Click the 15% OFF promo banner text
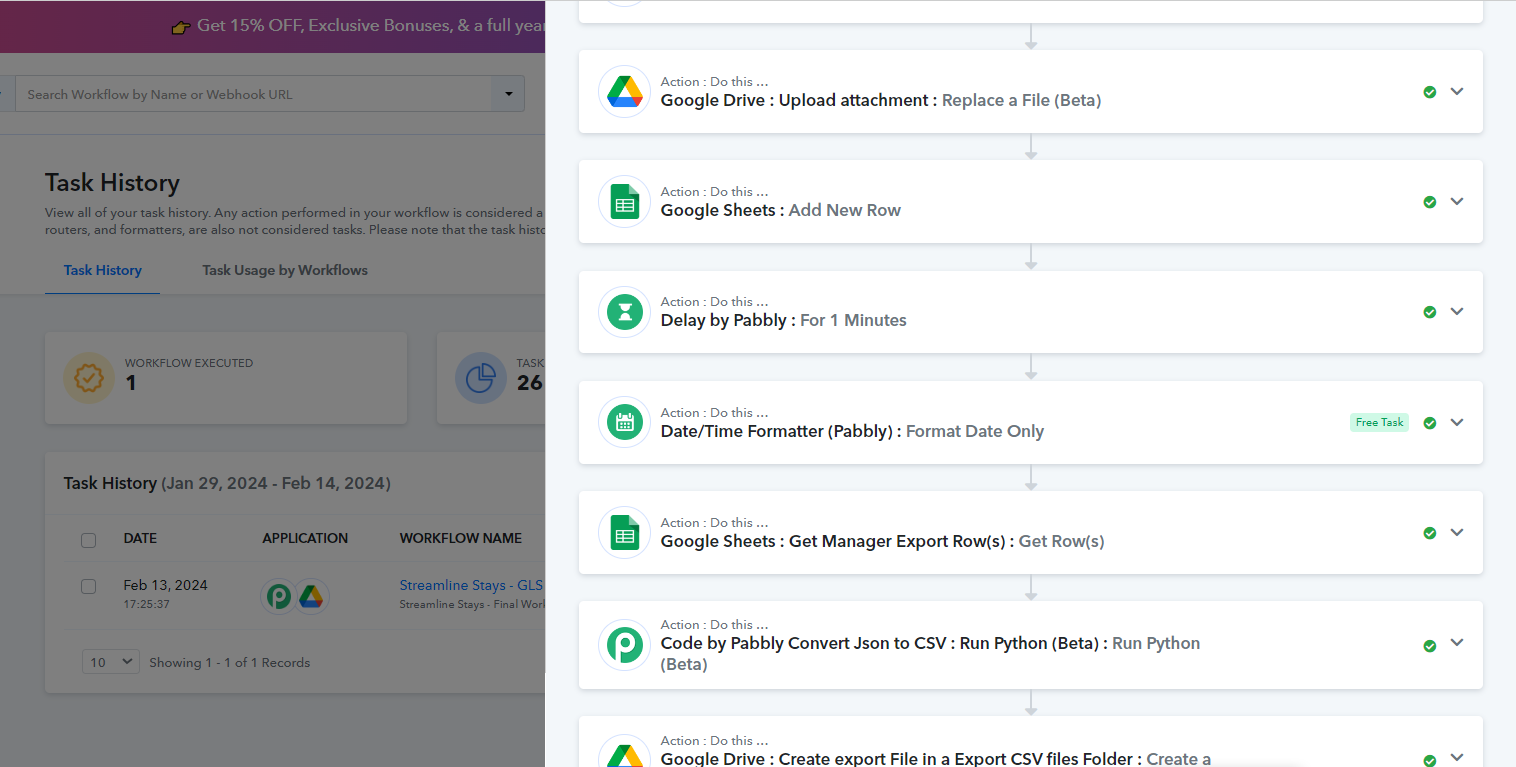Viewport: 1516px width, 767px height. (371, 26)
